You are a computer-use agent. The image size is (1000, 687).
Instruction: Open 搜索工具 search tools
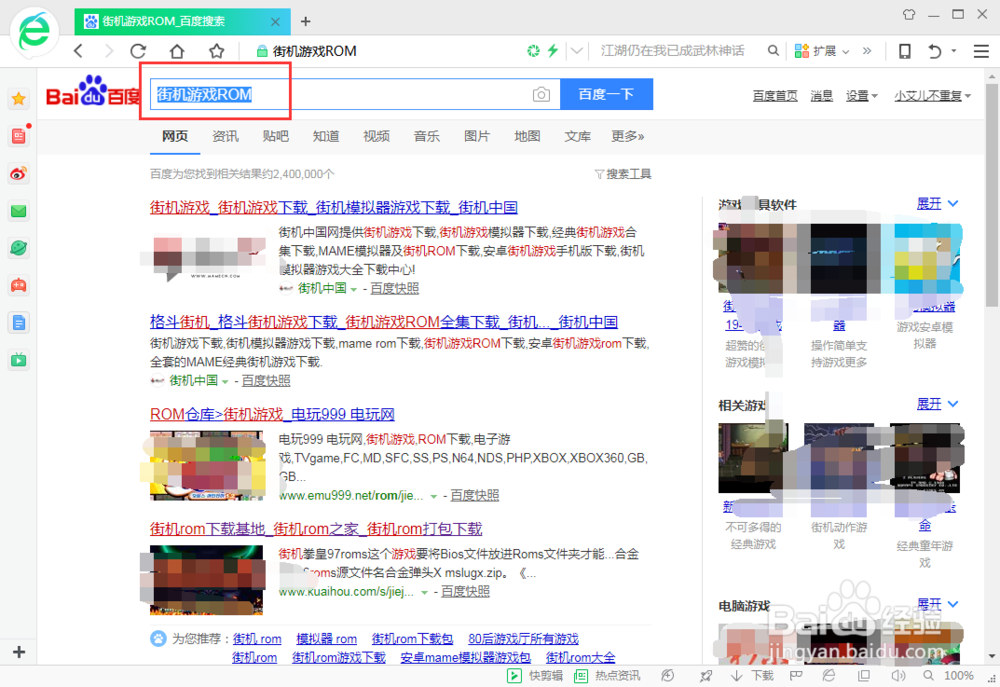(623, 174)
